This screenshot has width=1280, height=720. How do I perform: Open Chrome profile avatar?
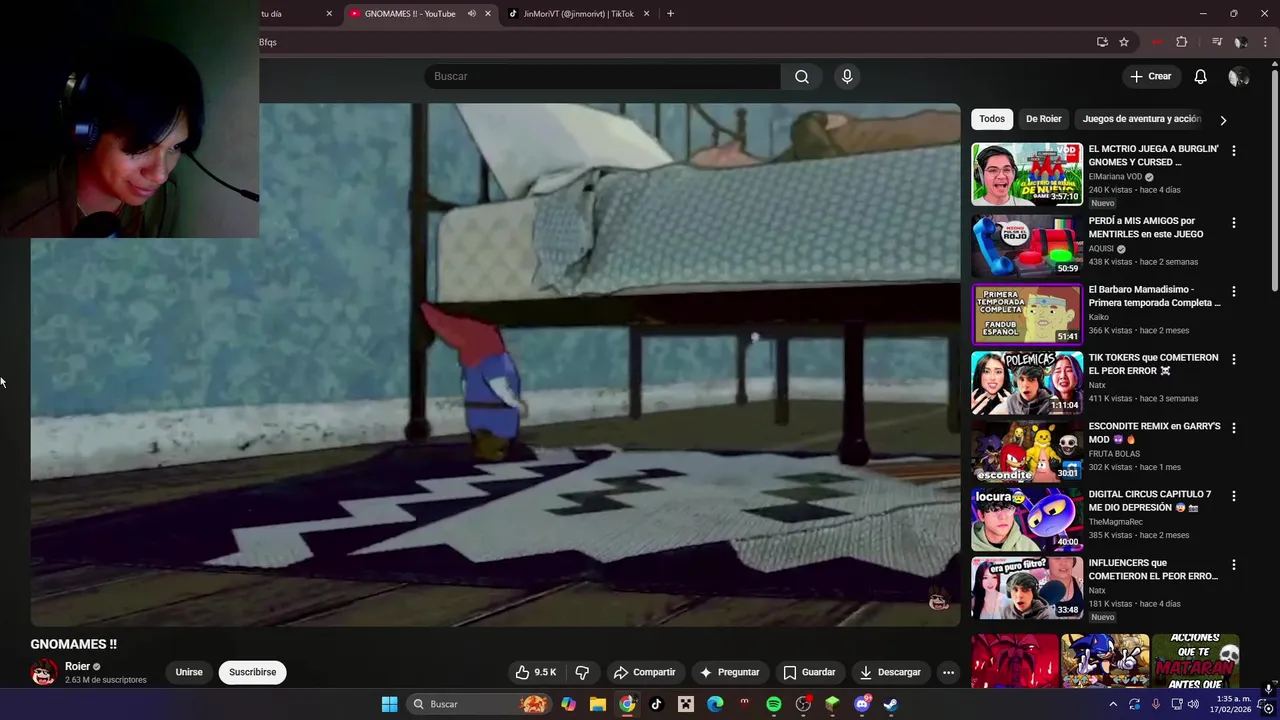tap(1241, 42)
